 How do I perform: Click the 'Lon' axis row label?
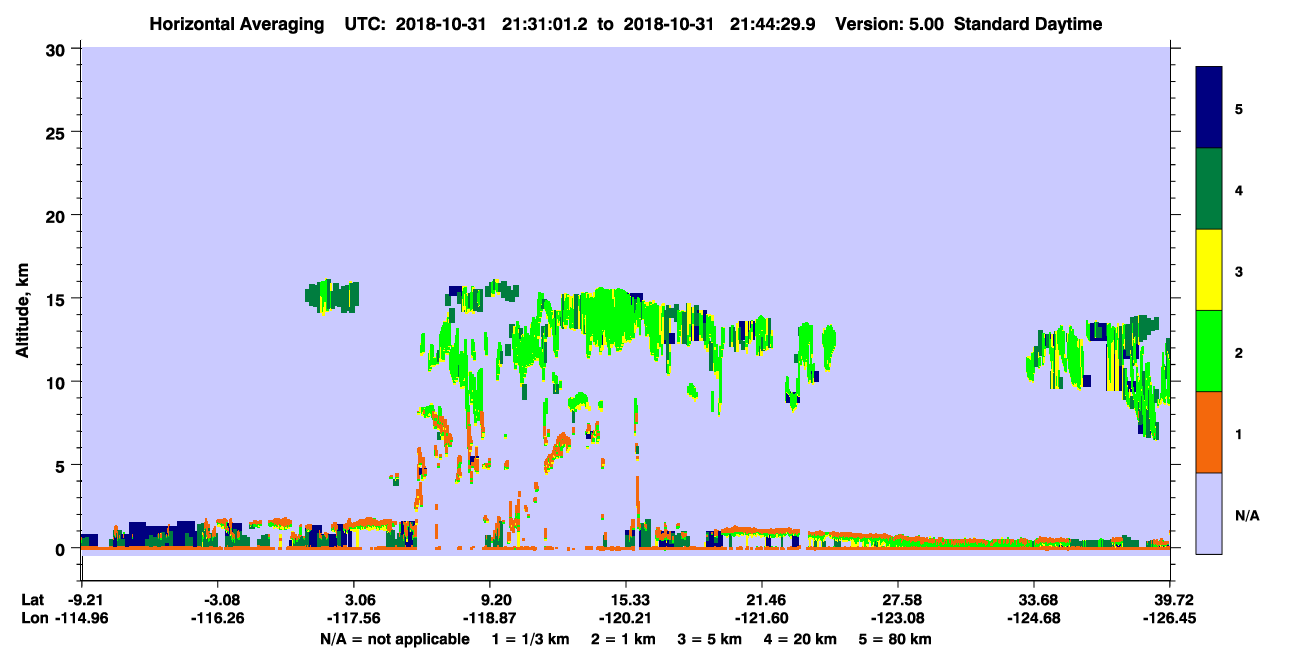(33, 618)
